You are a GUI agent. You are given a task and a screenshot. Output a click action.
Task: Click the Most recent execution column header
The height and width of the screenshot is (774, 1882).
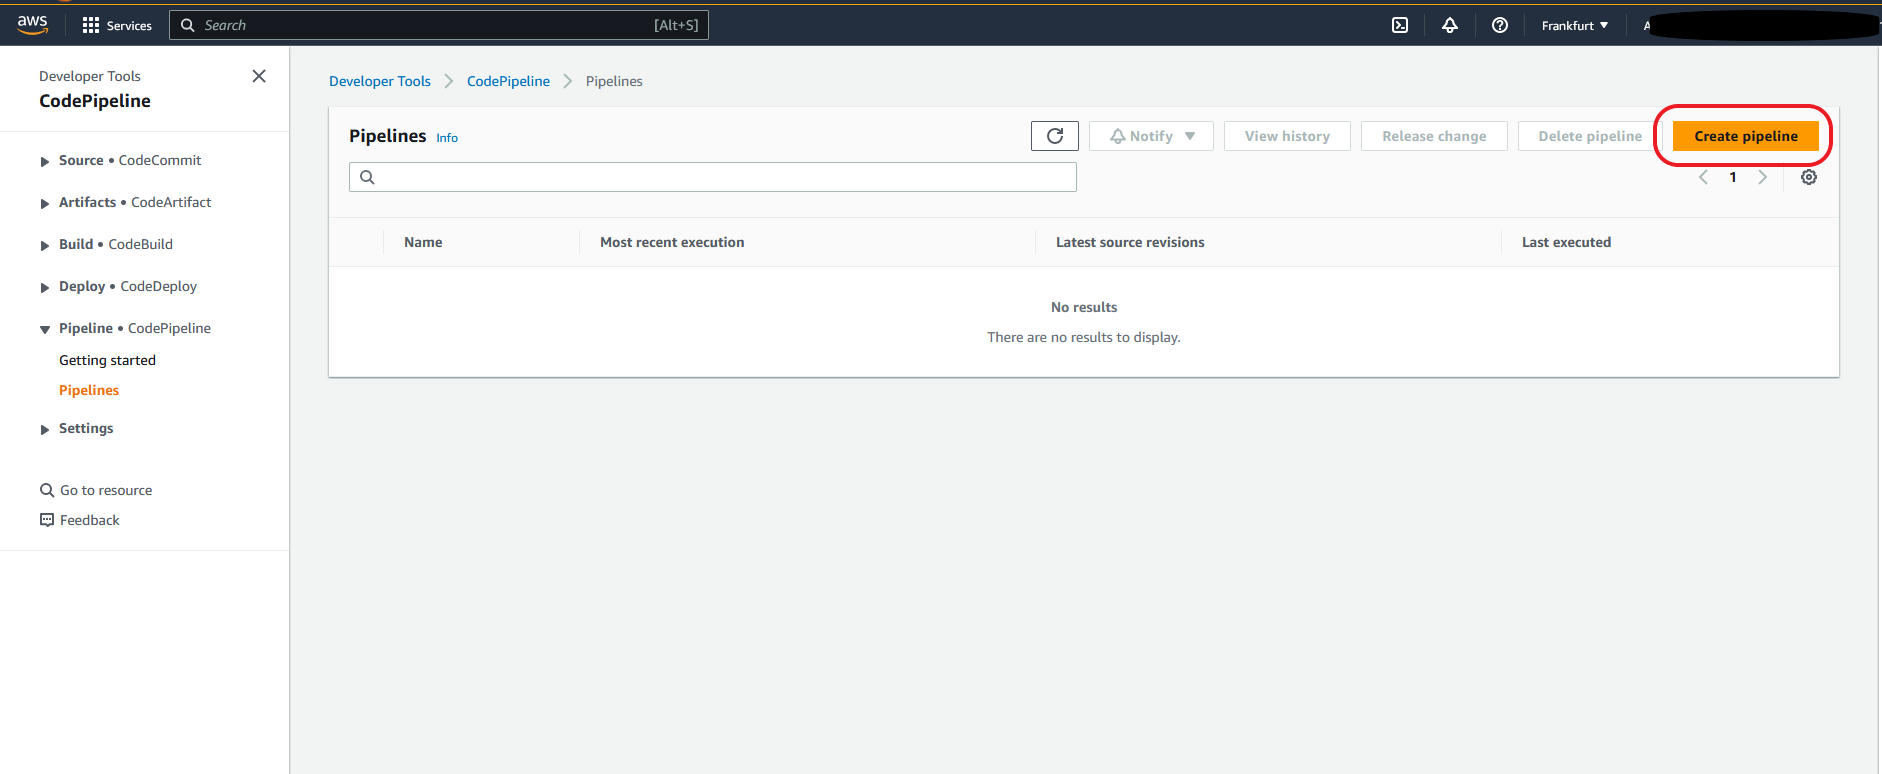[672, 242]
